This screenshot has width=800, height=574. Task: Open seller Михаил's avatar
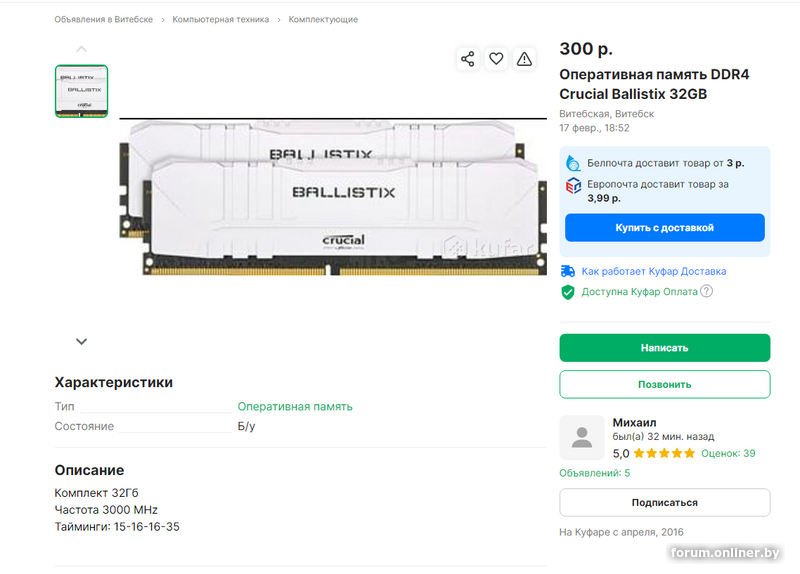click(x=581, y=437)
